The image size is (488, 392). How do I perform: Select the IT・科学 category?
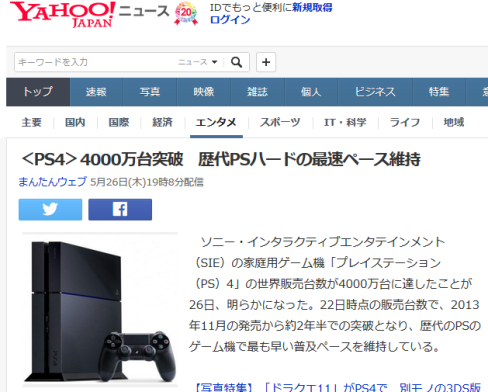pyautogui.click(x=345, y=122)
